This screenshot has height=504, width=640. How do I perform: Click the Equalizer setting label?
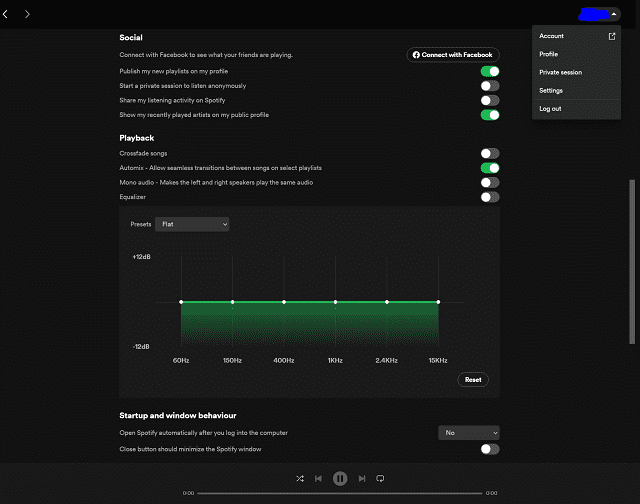(x=133, y=197)
